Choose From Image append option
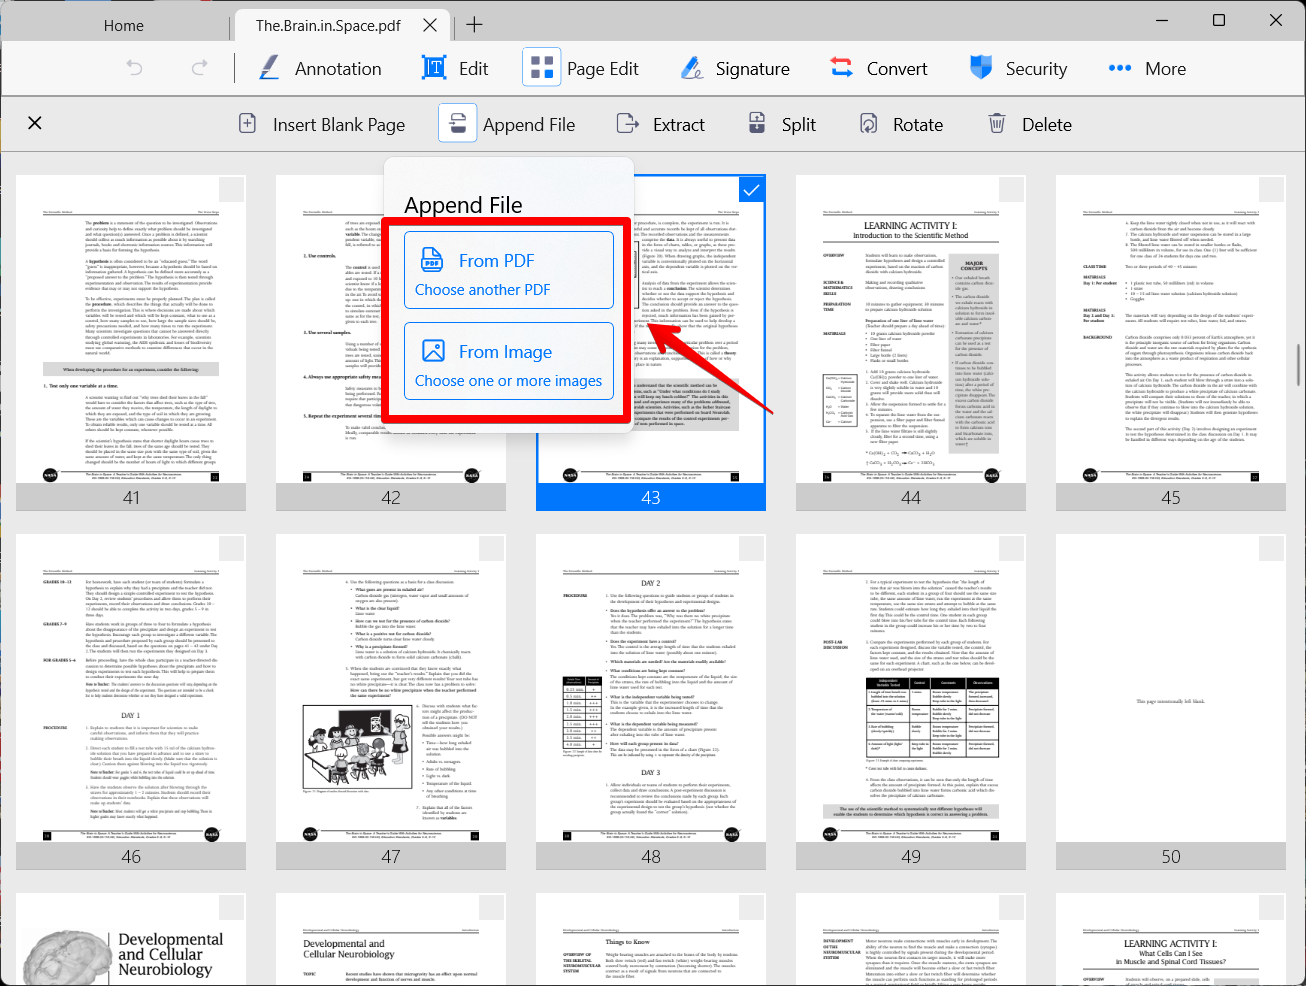Image resolution: width=1306 pixels, height=986 pixels. (509, 364)
